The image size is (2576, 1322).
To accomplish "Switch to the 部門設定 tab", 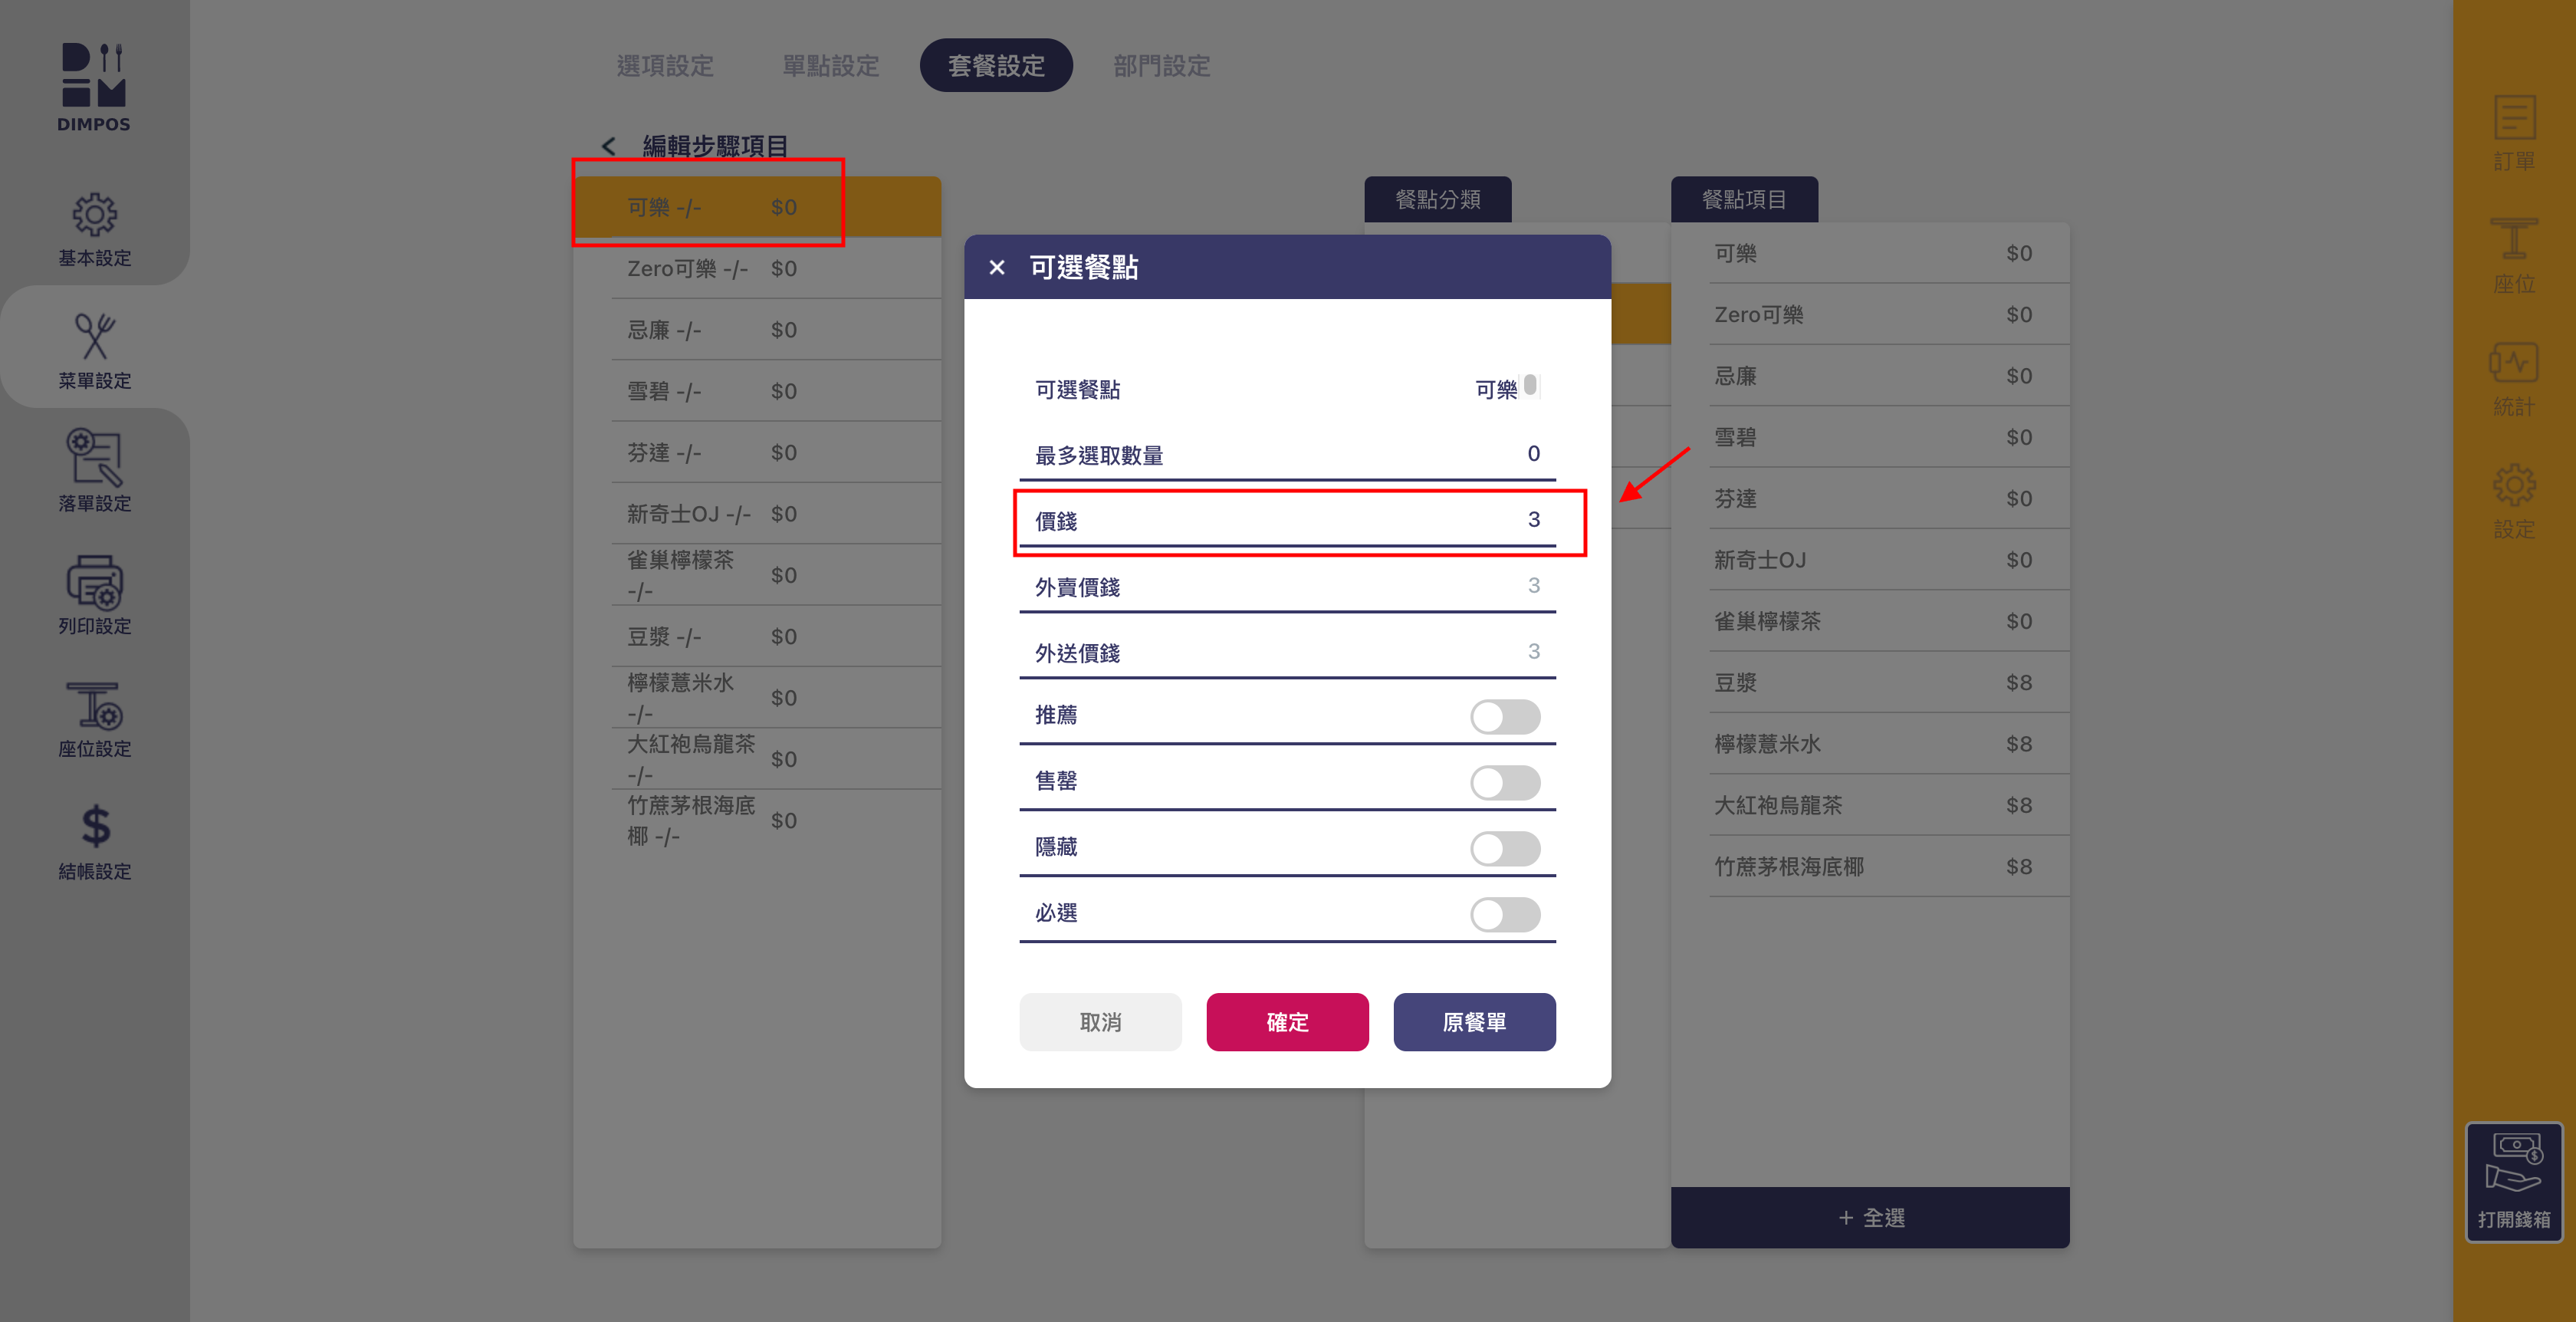I will click(x=1161, y=66).
